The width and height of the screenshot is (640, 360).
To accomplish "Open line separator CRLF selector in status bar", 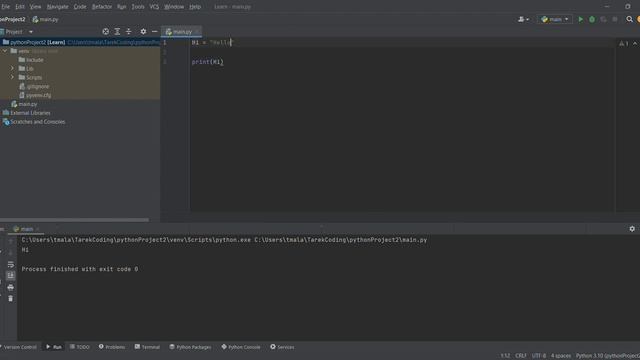I will [x=521, y=356].
